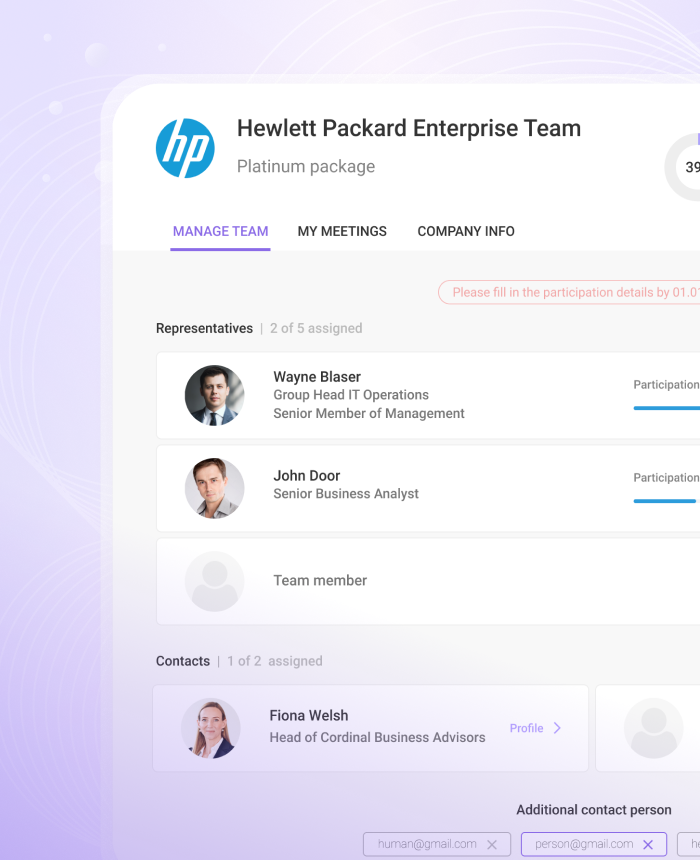Click Wayne Blaser's Participation progress bar

(667, 408)
